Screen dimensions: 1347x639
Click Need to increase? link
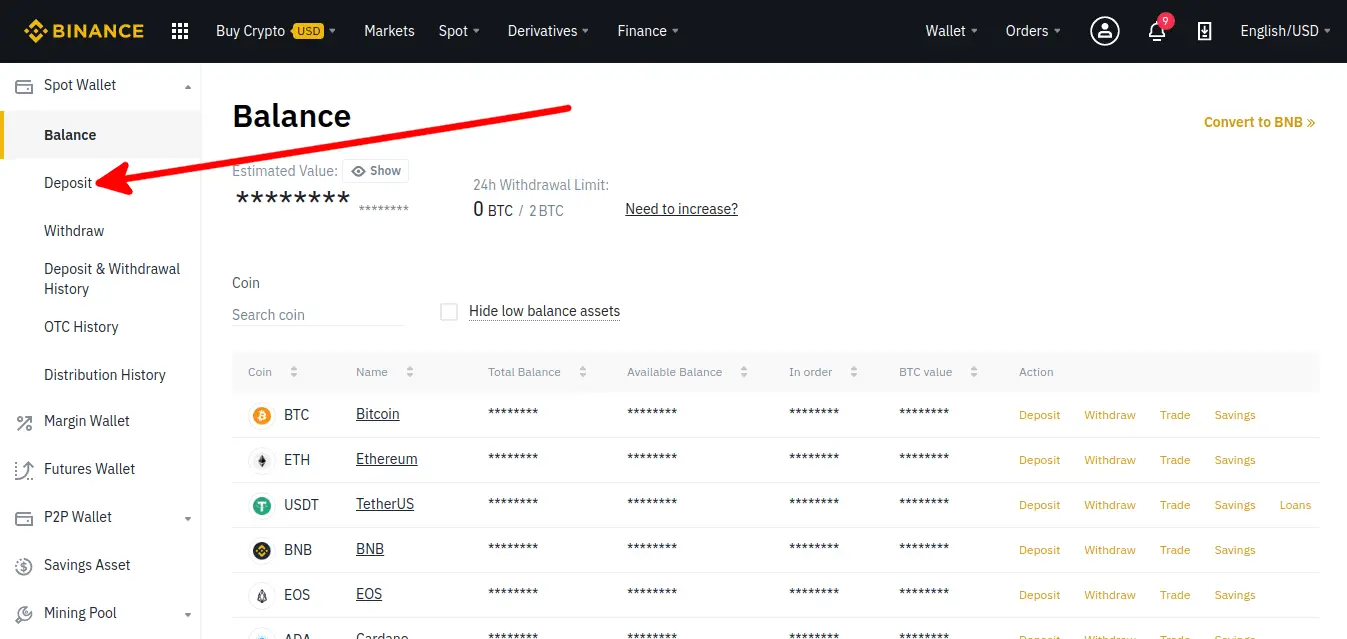point(681,209)
